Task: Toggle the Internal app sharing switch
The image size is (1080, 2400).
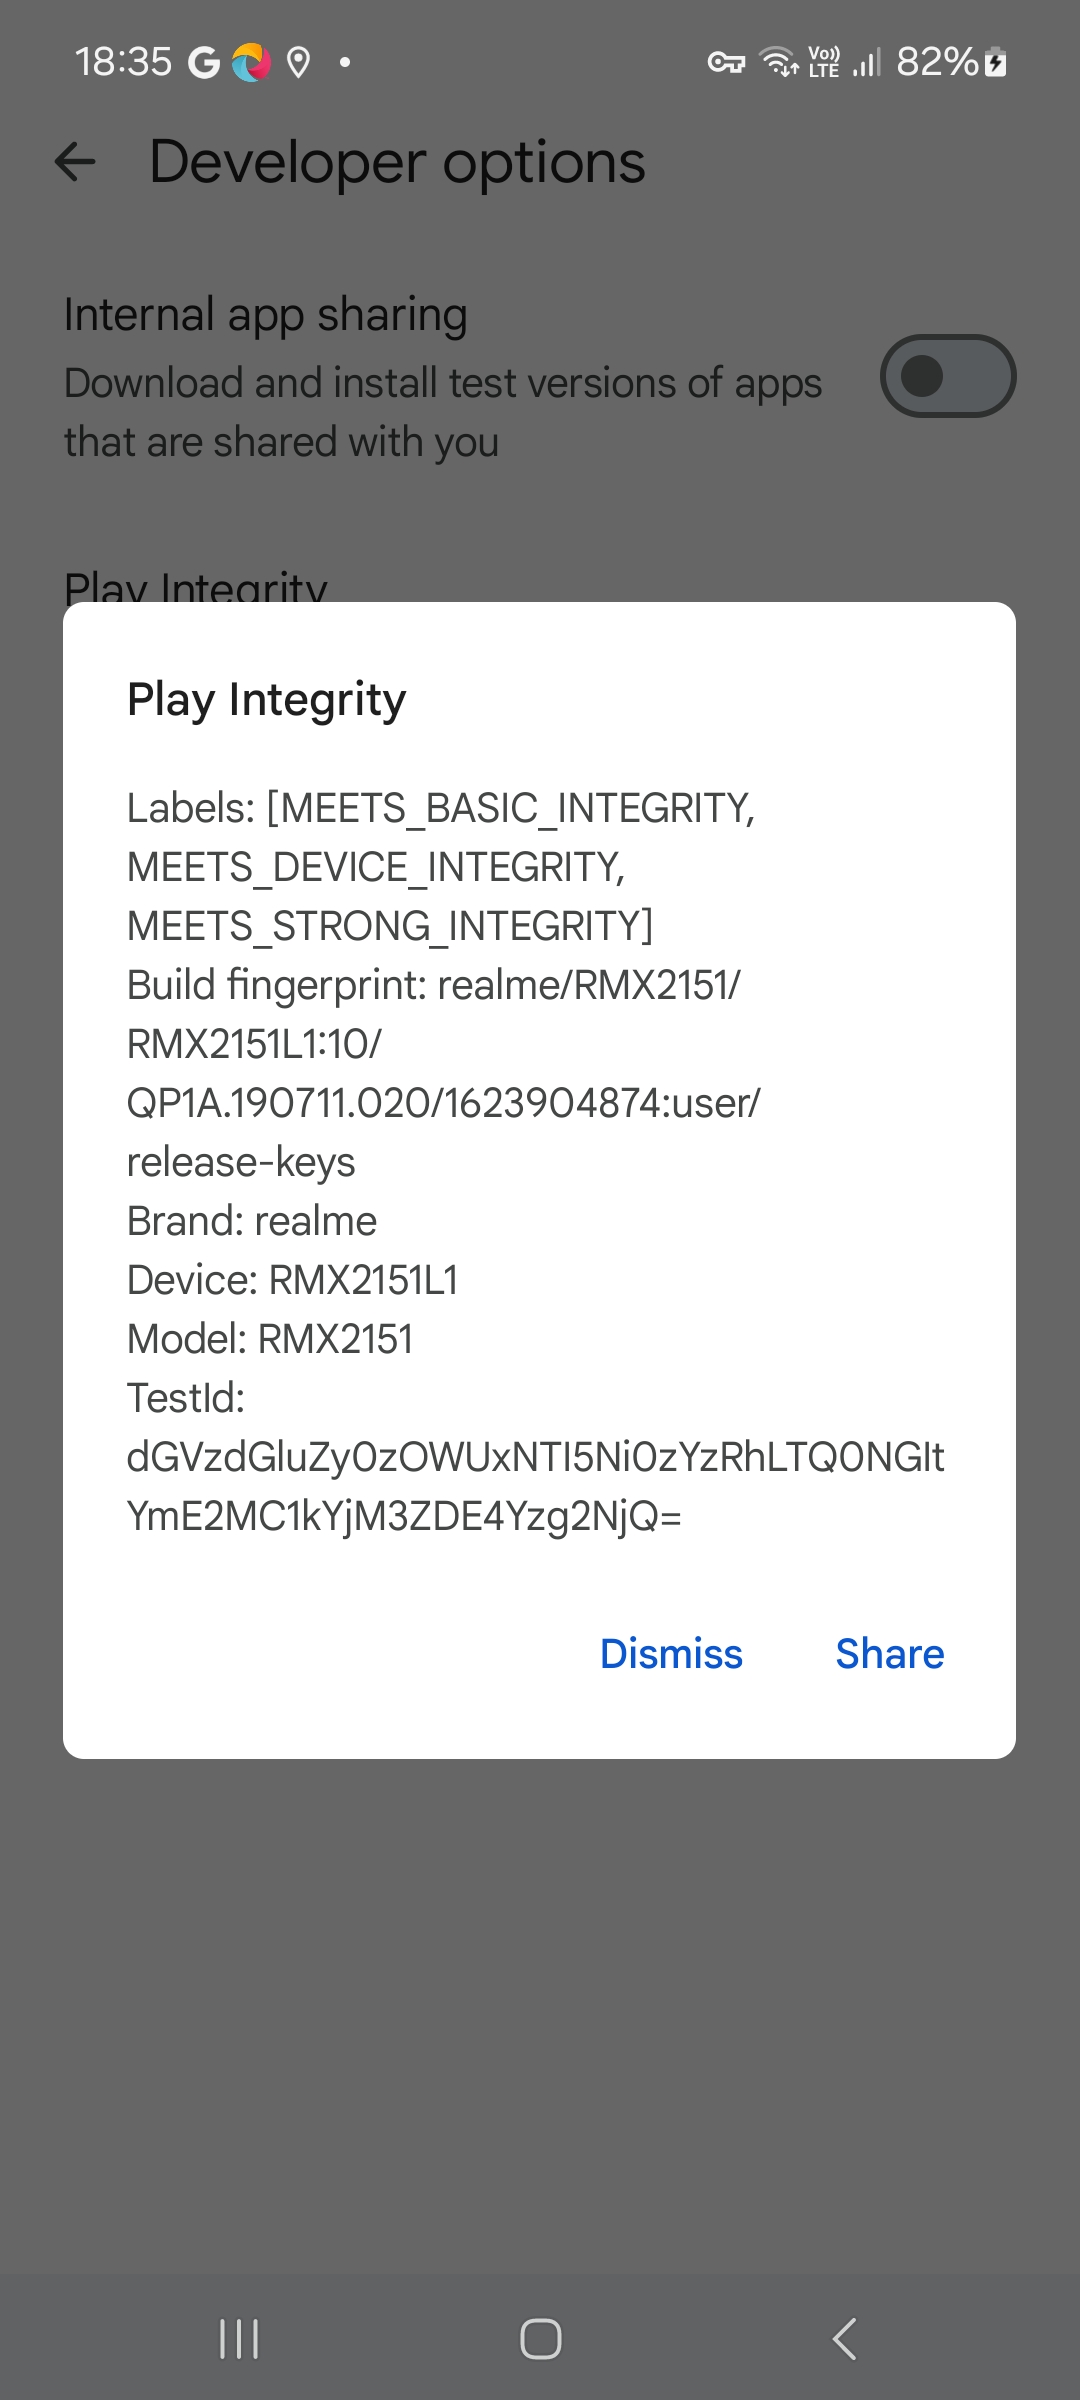Action: tap(947, 376)
